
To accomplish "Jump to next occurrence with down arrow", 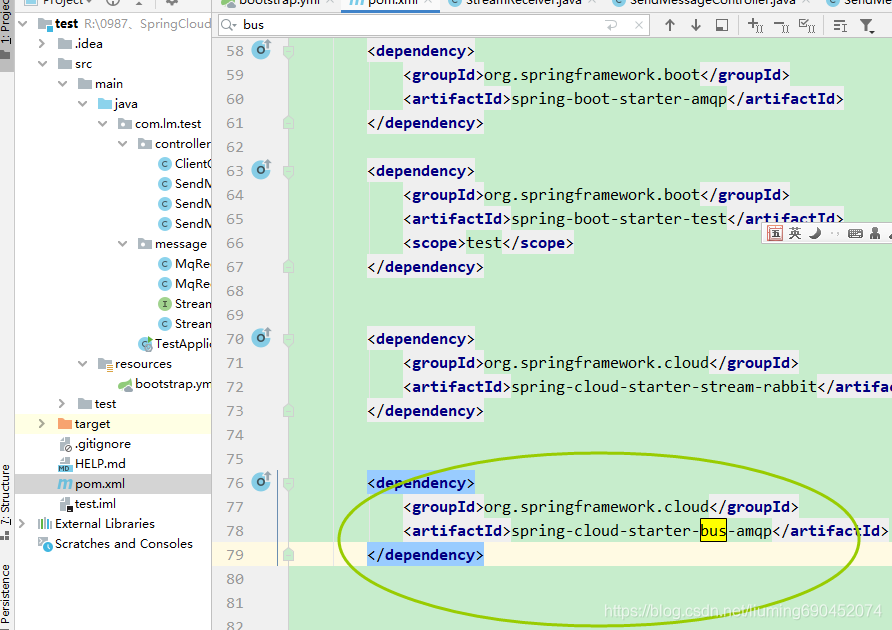I will 696,25.
